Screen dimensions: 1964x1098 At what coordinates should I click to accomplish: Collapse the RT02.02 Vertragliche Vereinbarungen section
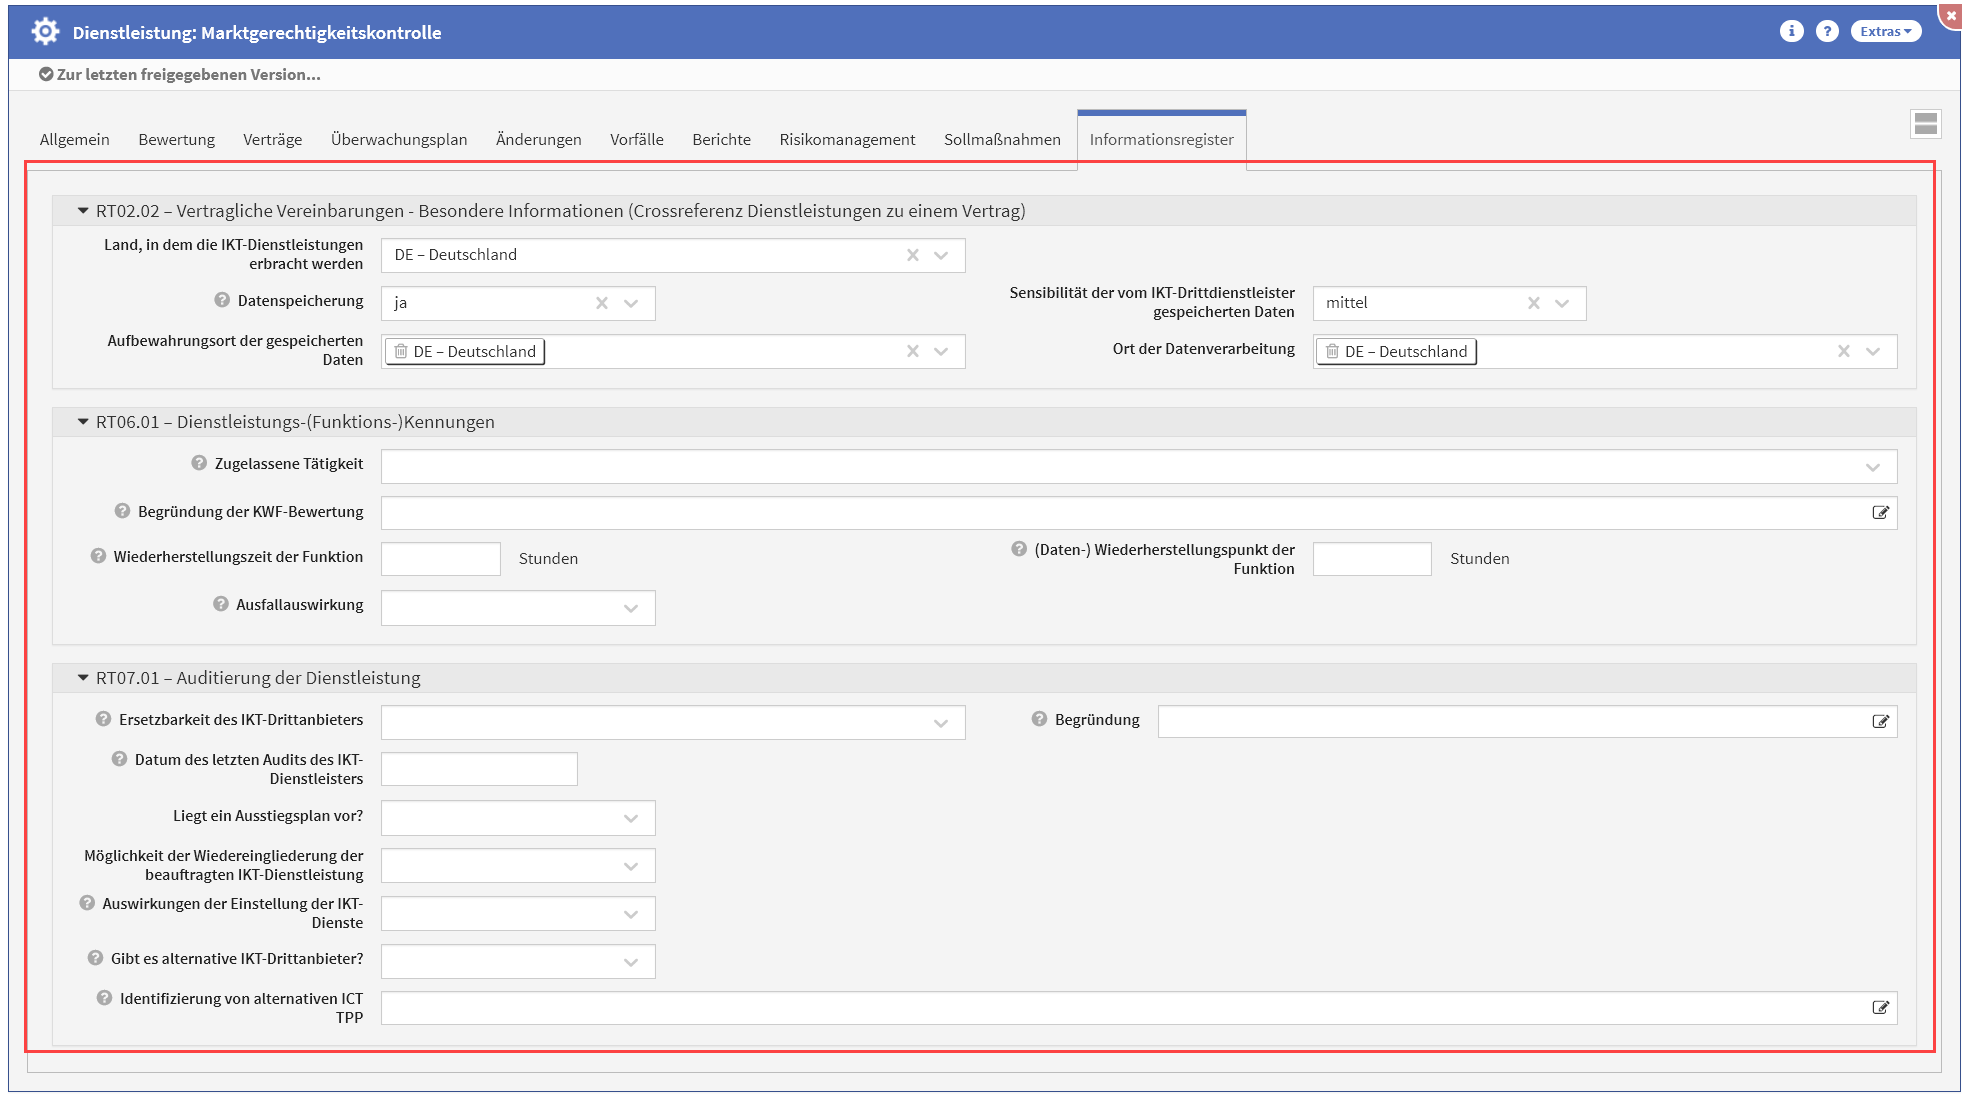tap(83, 211)
